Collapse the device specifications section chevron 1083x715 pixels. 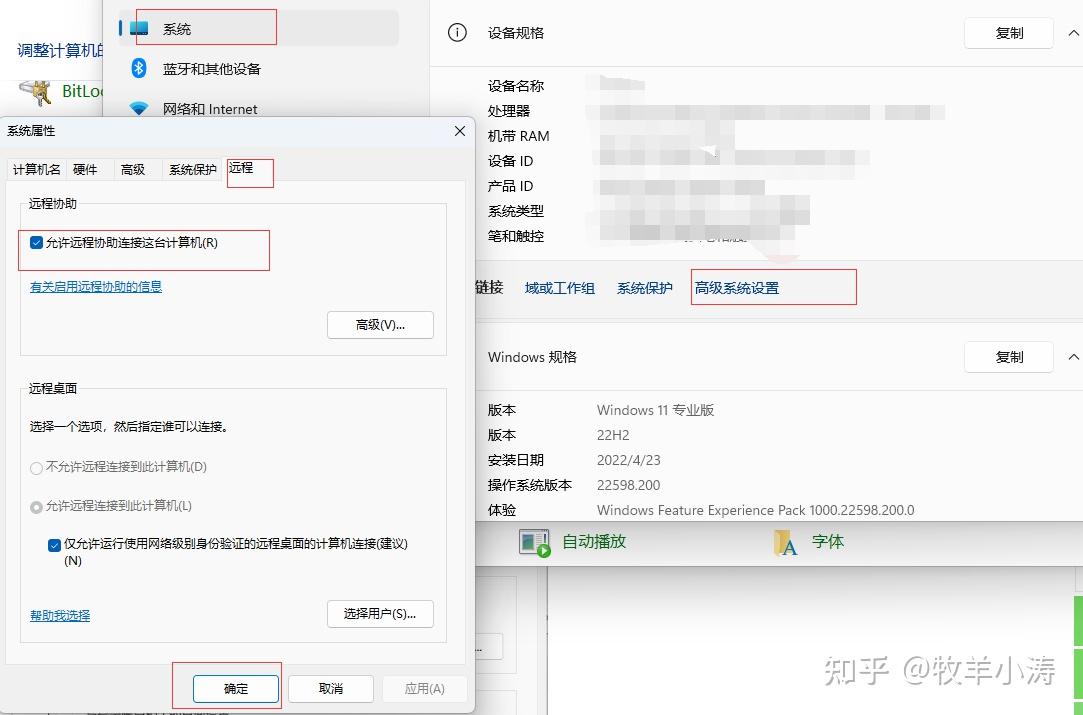point(1073,33)
